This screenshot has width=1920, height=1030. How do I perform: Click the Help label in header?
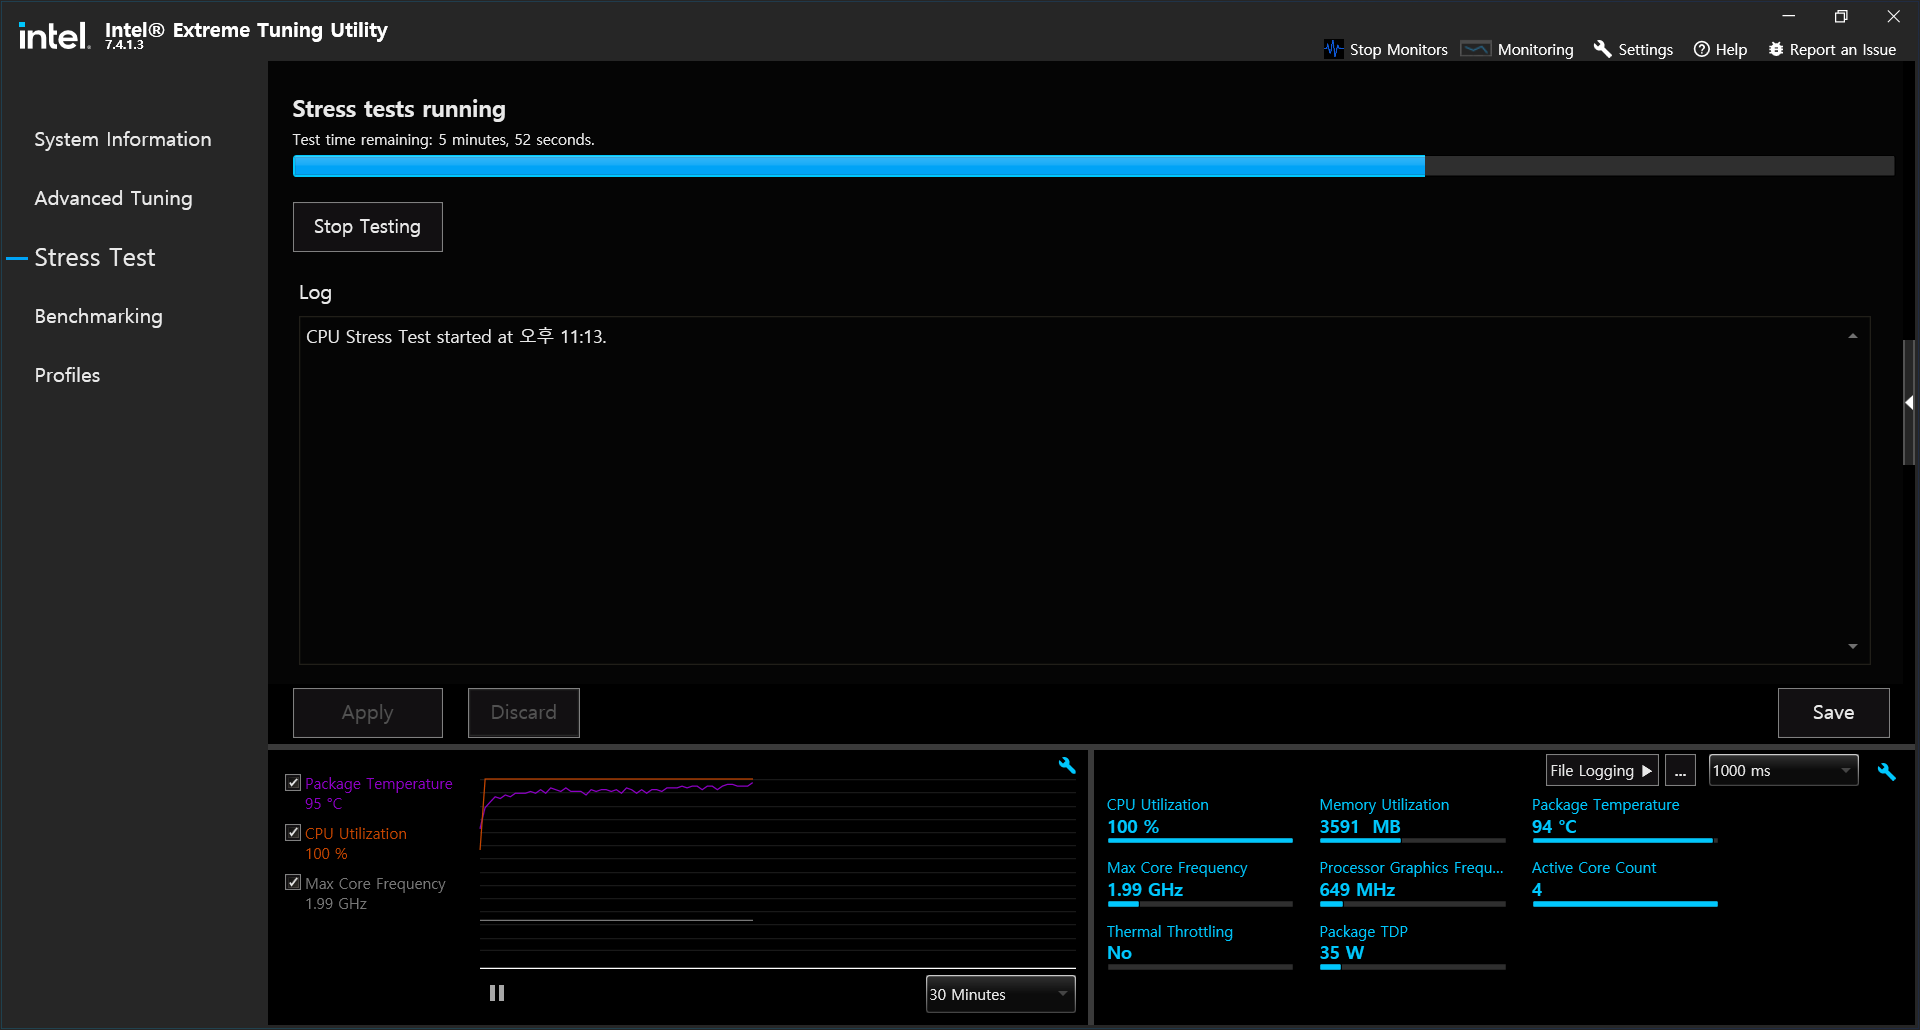tap(1731, 49)
